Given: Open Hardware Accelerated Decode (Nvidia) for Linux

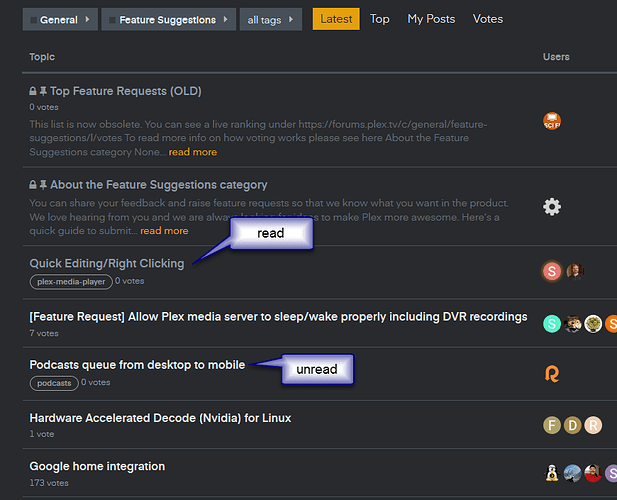Looking at the screenshot, I should 160,418.
